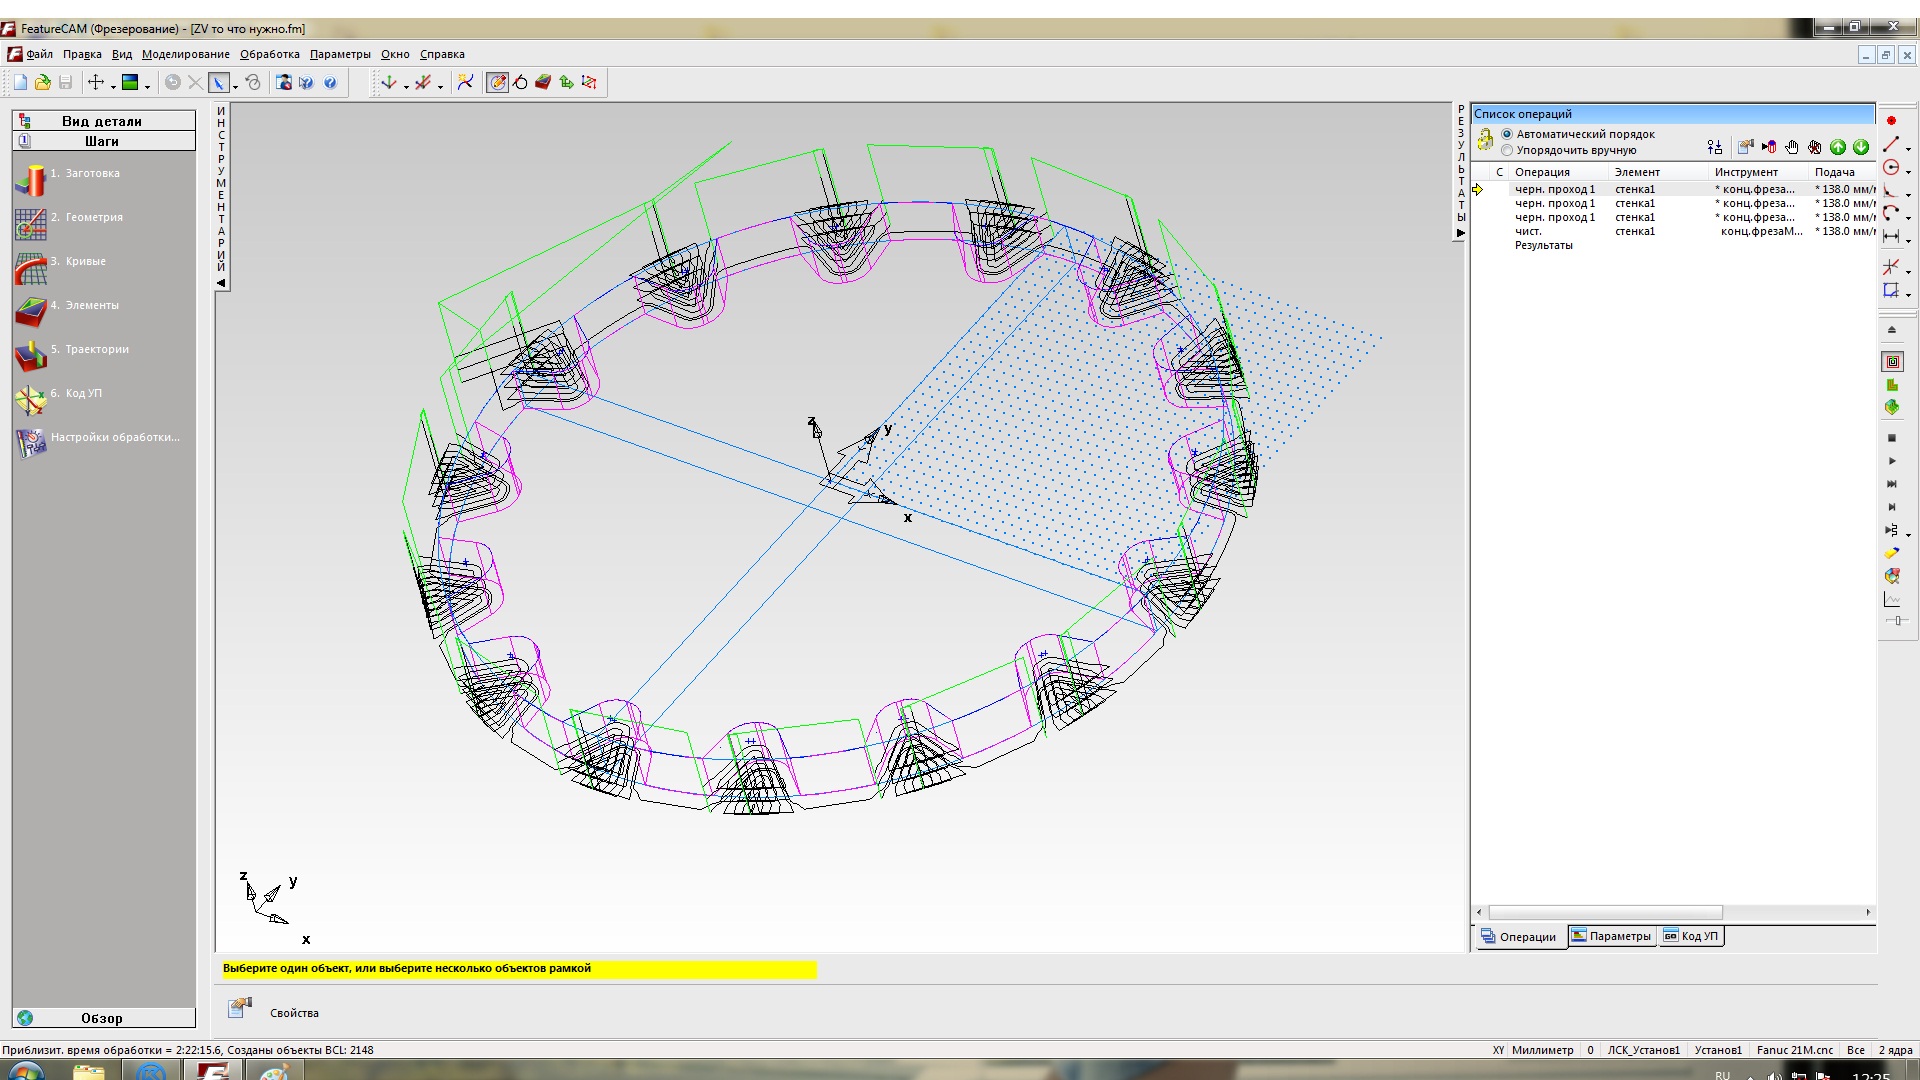Open step 1 Заготовка stock icon
Image resolution: width=1920 pixels, height=1080 pixels.
point(31,180)
